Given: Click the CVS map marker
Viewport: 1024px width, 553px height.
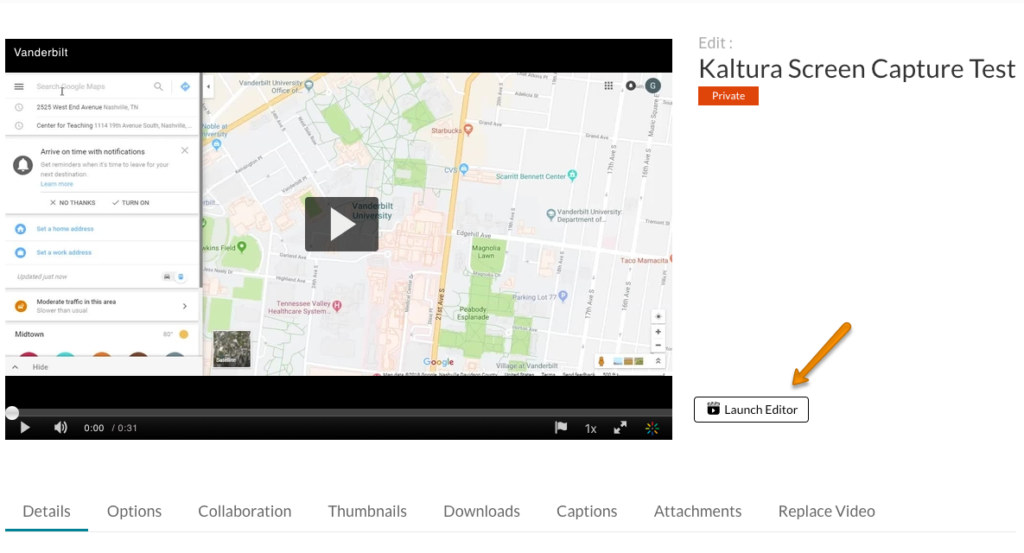Looking at the screenshot, I should (x=464, y=169).
